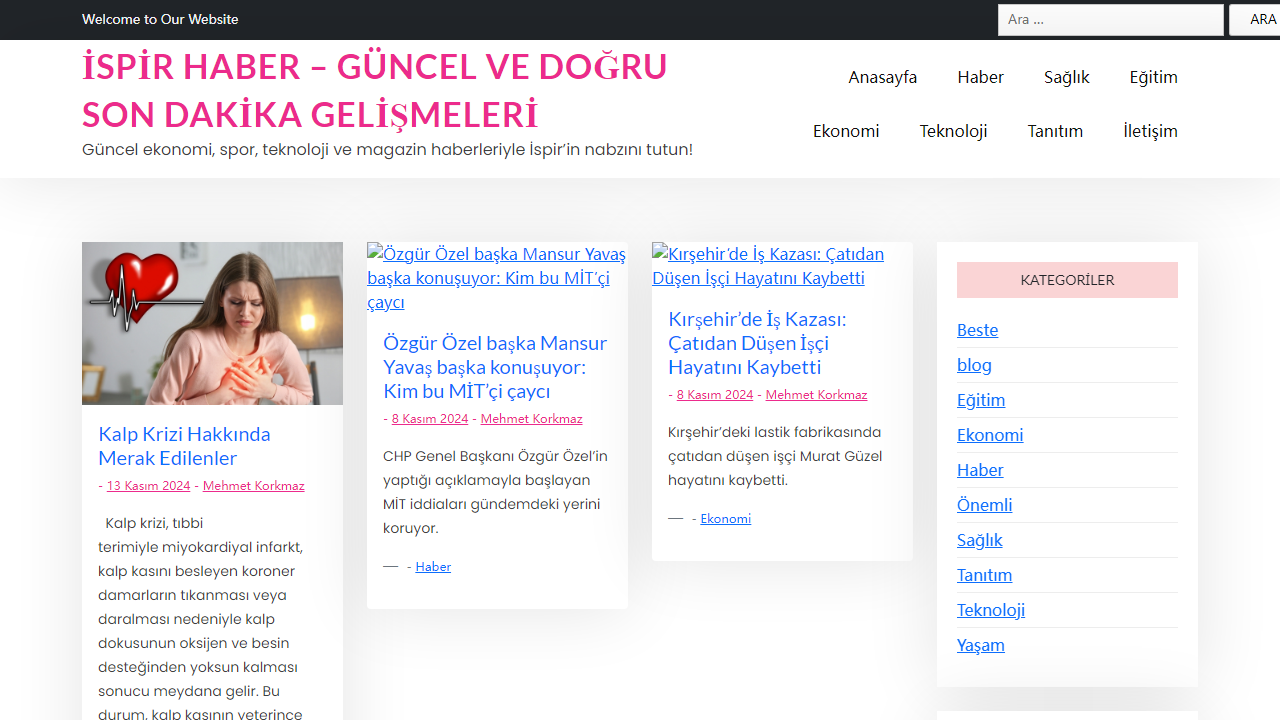View author profile Mehmet Korkmaz

coord(253,485)
